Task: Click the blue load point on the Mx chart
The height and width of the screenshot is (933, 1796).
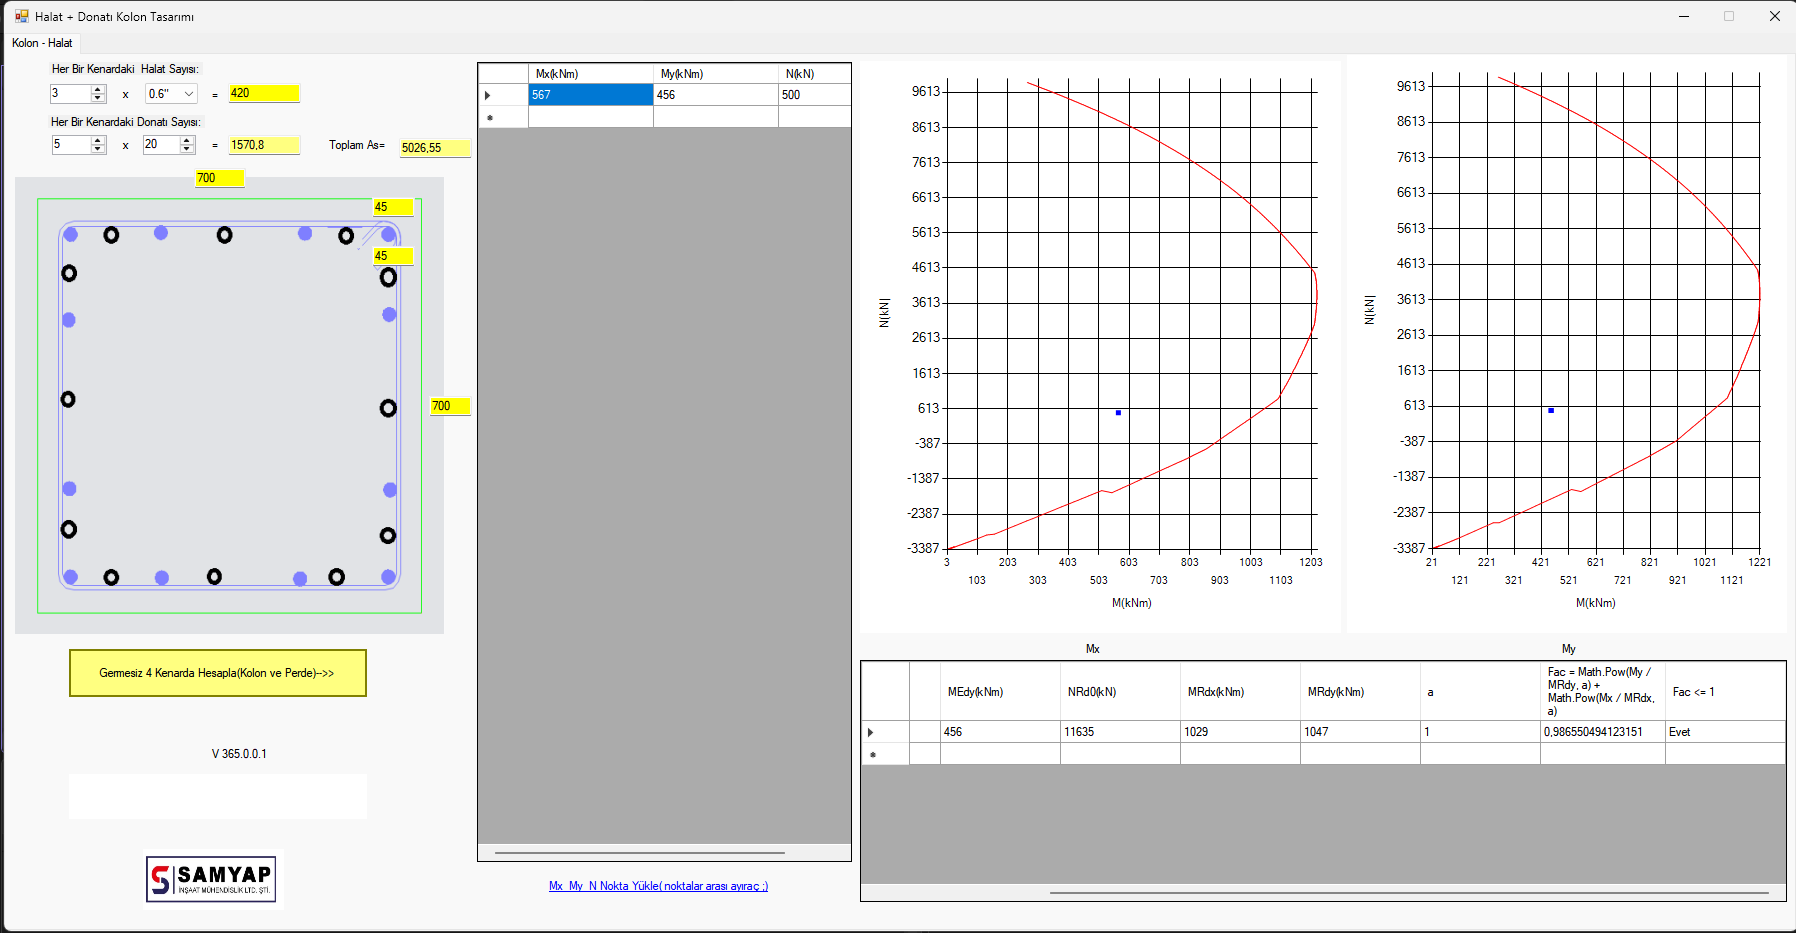Action: click(x=1118, y=412)
